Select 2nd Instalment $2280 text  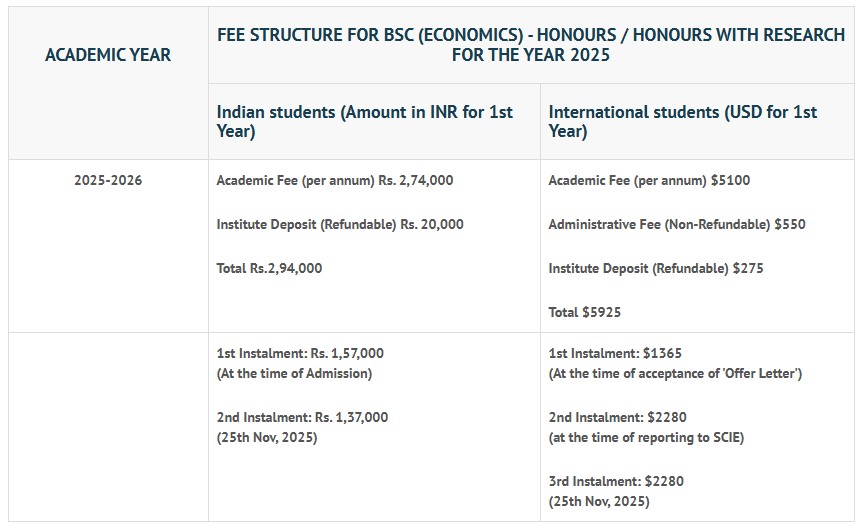tap(617, 417)
